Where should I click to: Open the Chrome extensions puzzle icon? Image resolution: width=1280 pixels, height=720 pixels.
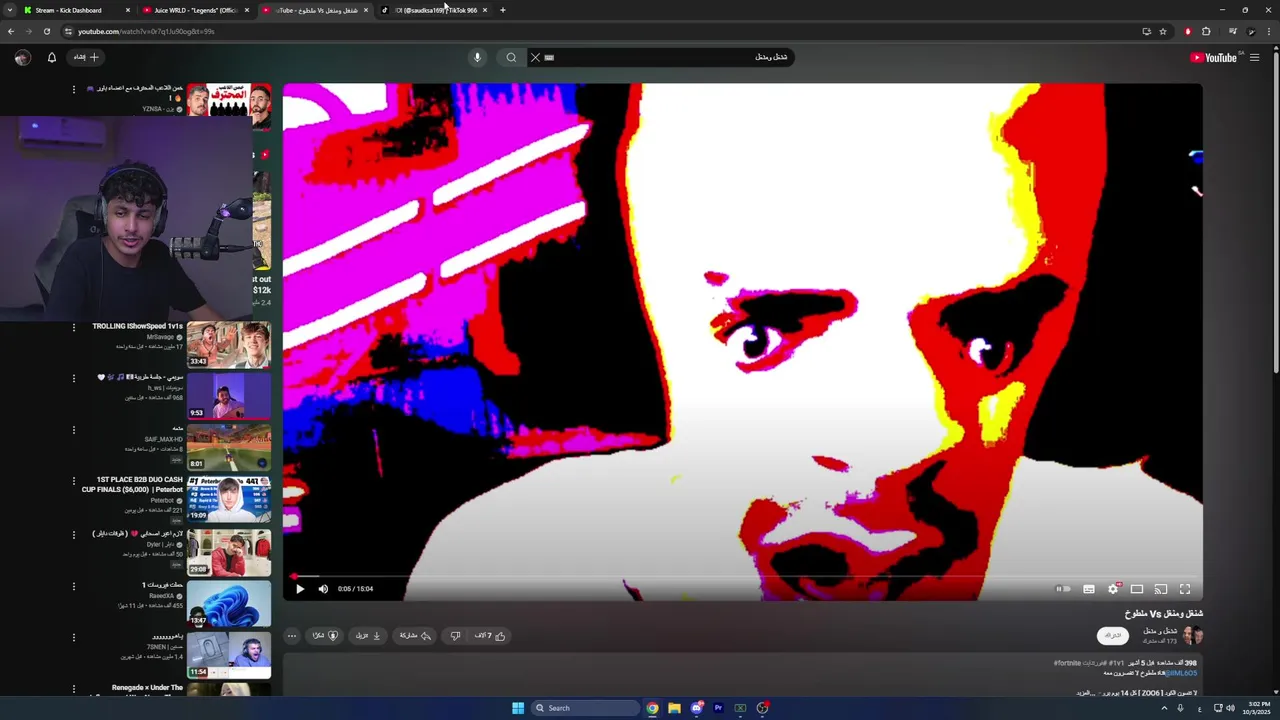1206,31
